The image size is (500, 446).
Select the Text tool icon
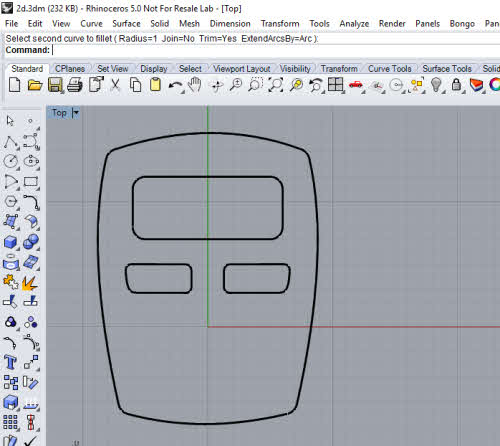click(x=10, y=362)
